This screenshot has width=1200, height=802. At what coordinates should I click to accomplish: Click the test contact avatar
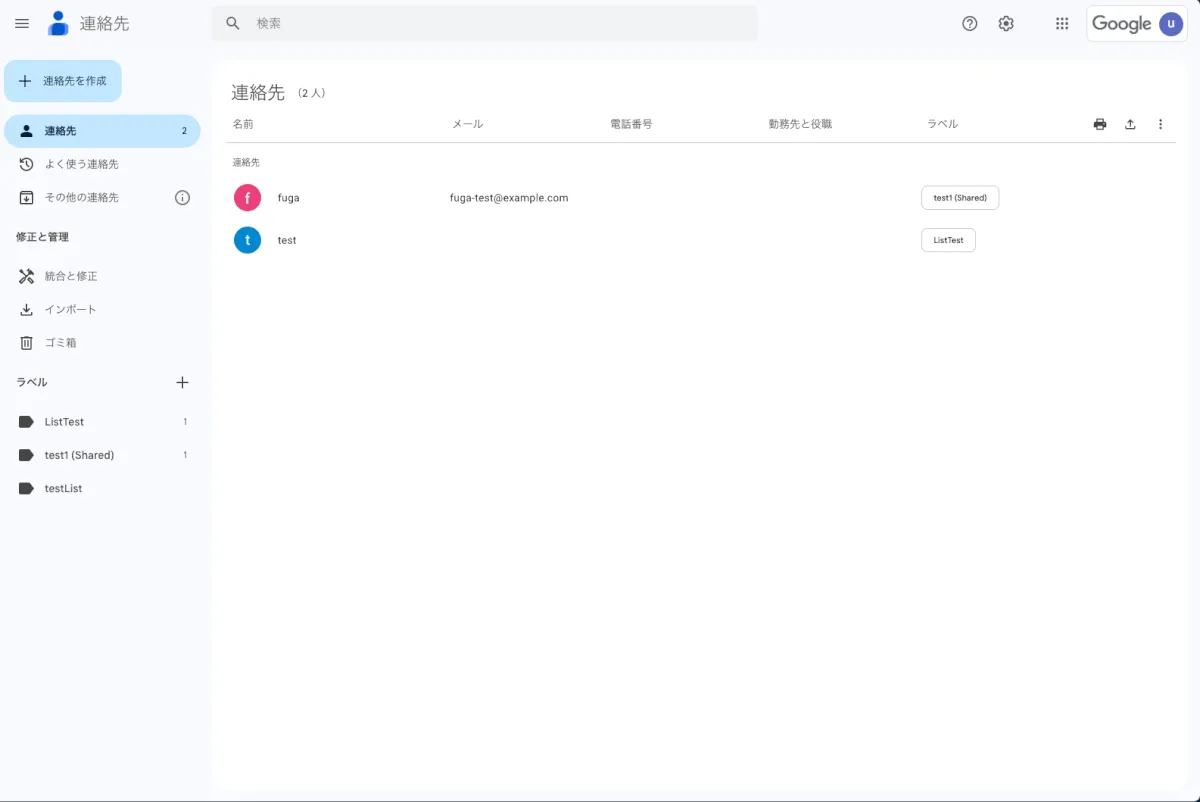tap(247, 240)
